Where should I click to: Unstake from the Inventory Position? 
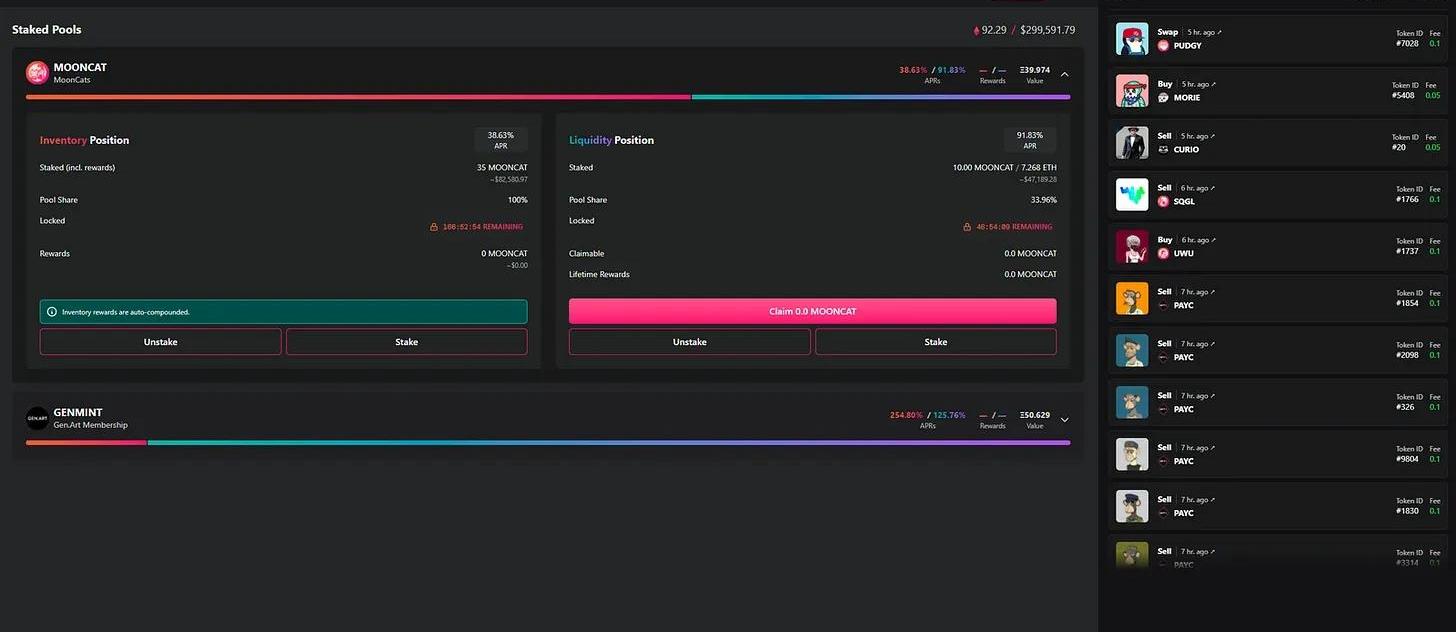pyautogui.click(x=160, y=342)
